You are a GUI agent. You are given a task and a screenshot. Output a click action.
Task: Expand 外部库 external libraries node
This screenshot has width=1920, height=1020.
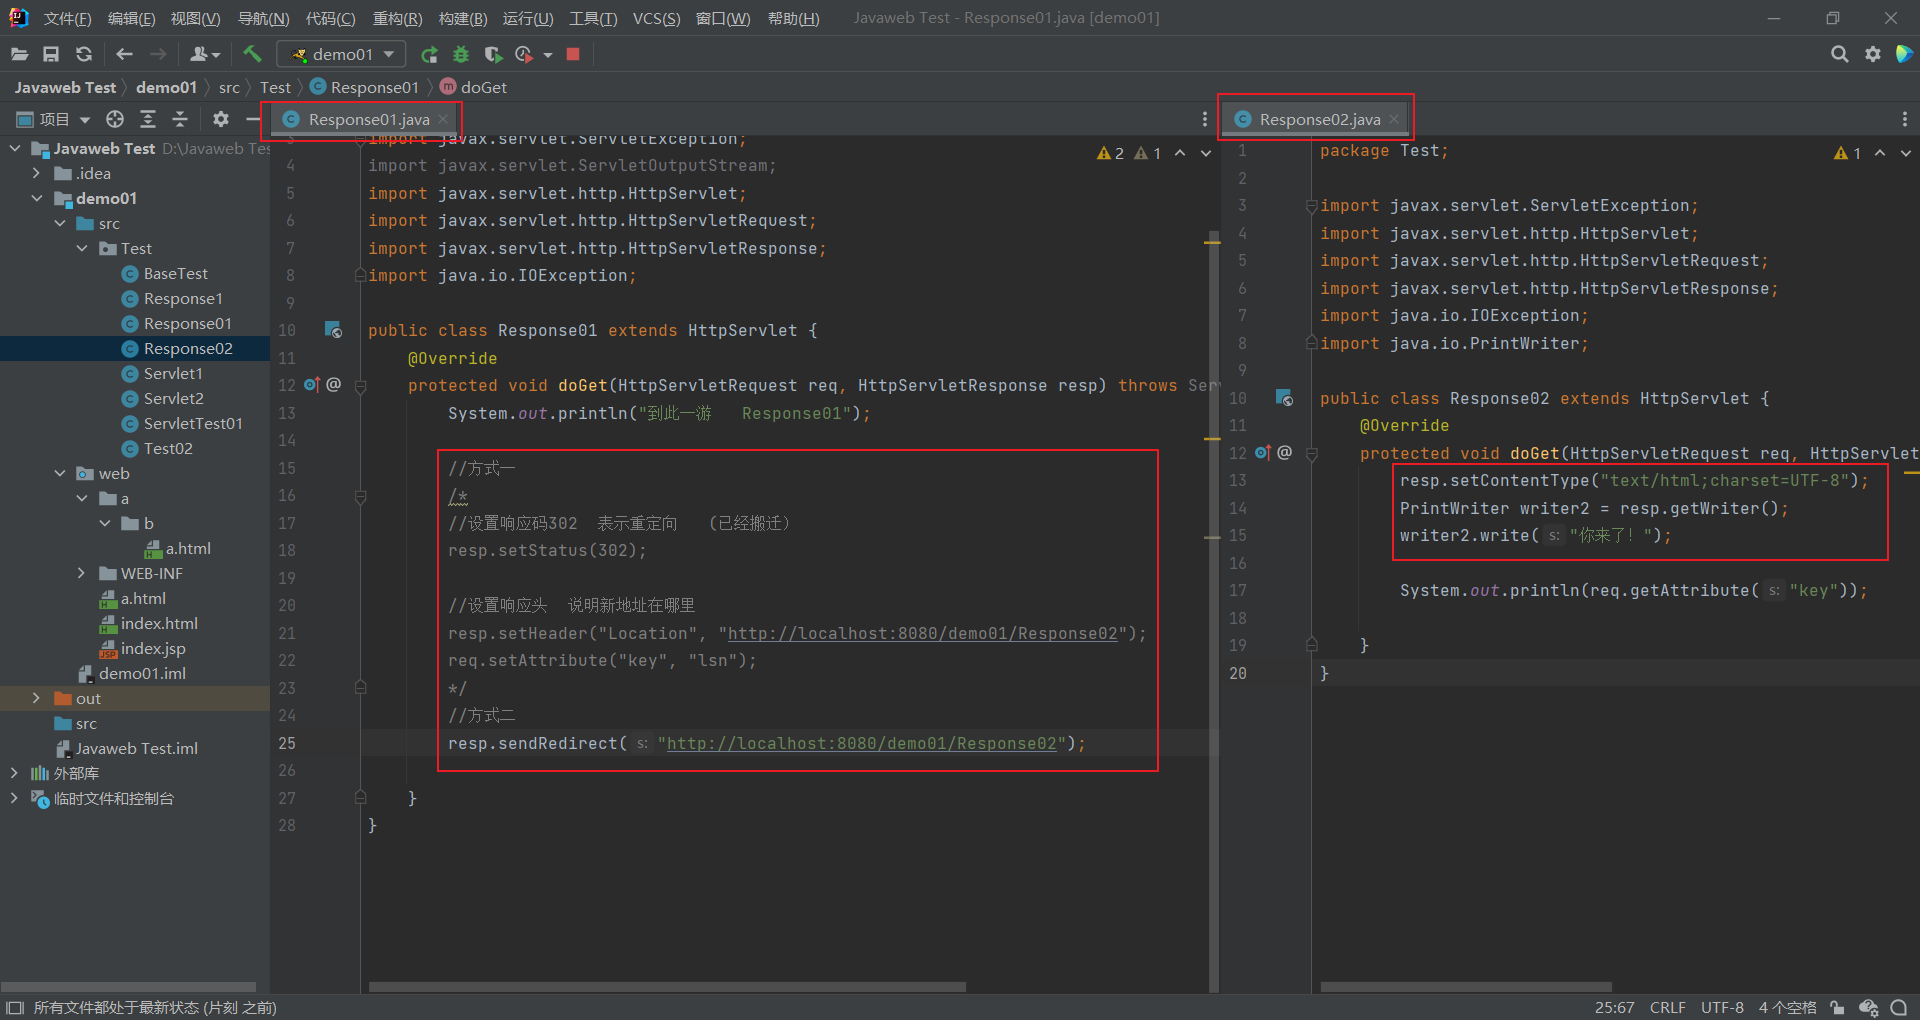(14, 773)
